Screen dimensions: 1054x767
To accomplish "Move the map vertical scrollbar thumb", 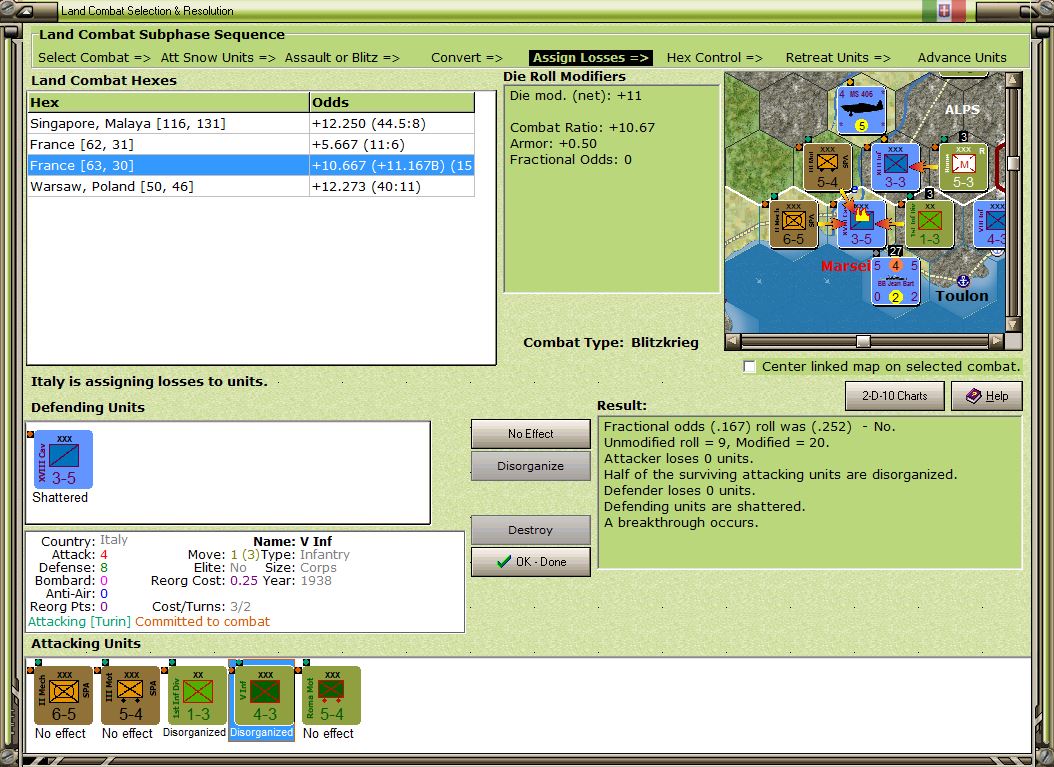I will click(1013, 163).
